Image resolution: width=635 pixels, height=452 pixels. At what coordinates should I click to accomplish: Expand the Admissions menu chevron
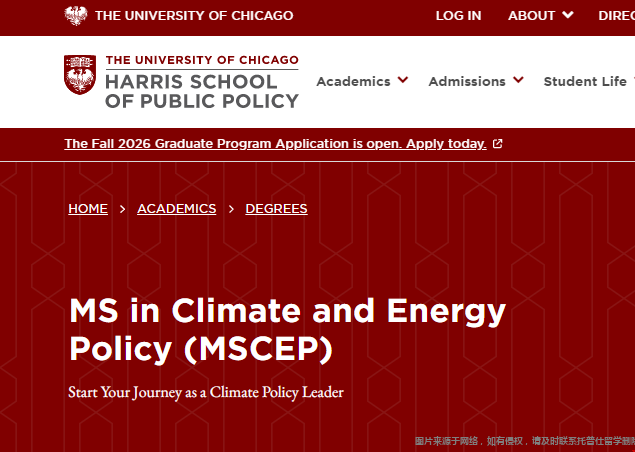tap(518, 81)
